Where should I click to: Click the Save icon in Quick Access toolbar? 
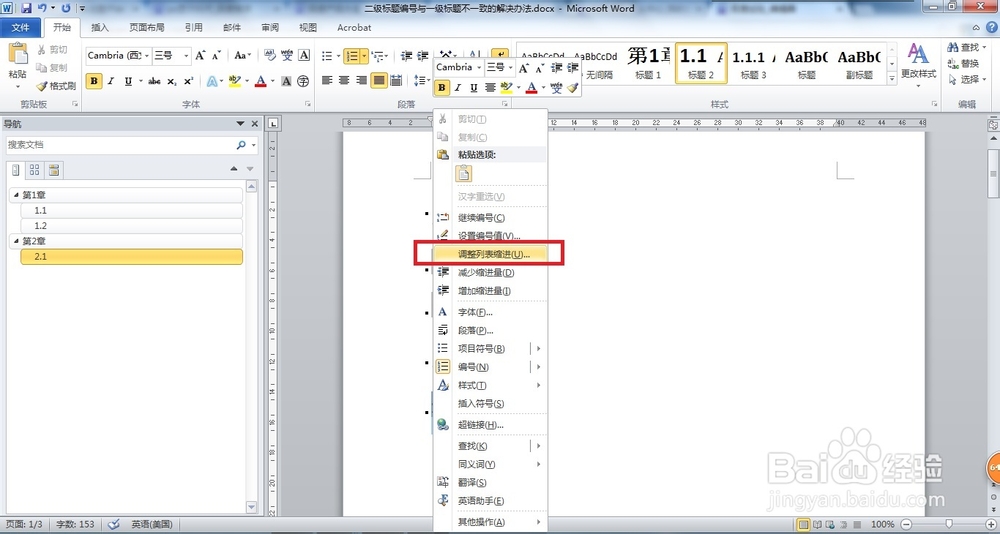26,8
